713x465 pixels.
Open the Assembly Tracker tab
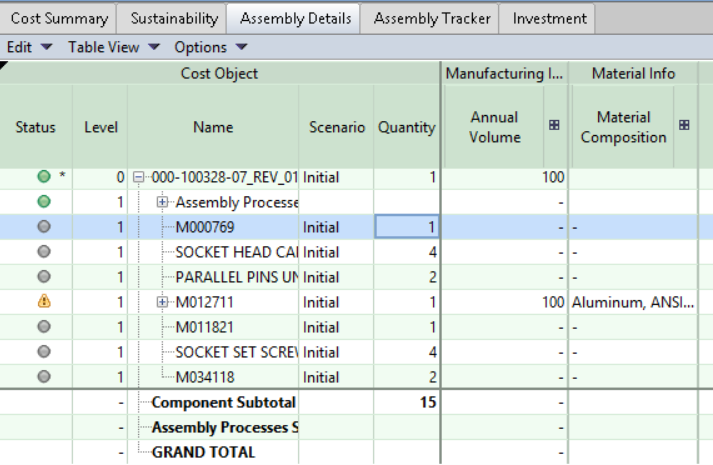pos(431,18)
